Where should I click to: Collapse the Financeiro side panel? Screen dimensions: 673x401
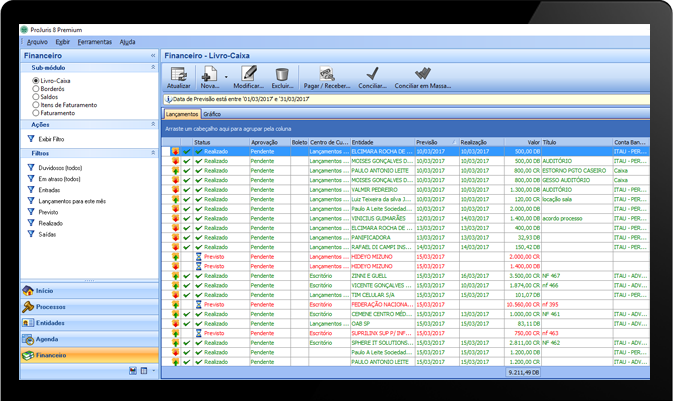click(x=153, y=55)
